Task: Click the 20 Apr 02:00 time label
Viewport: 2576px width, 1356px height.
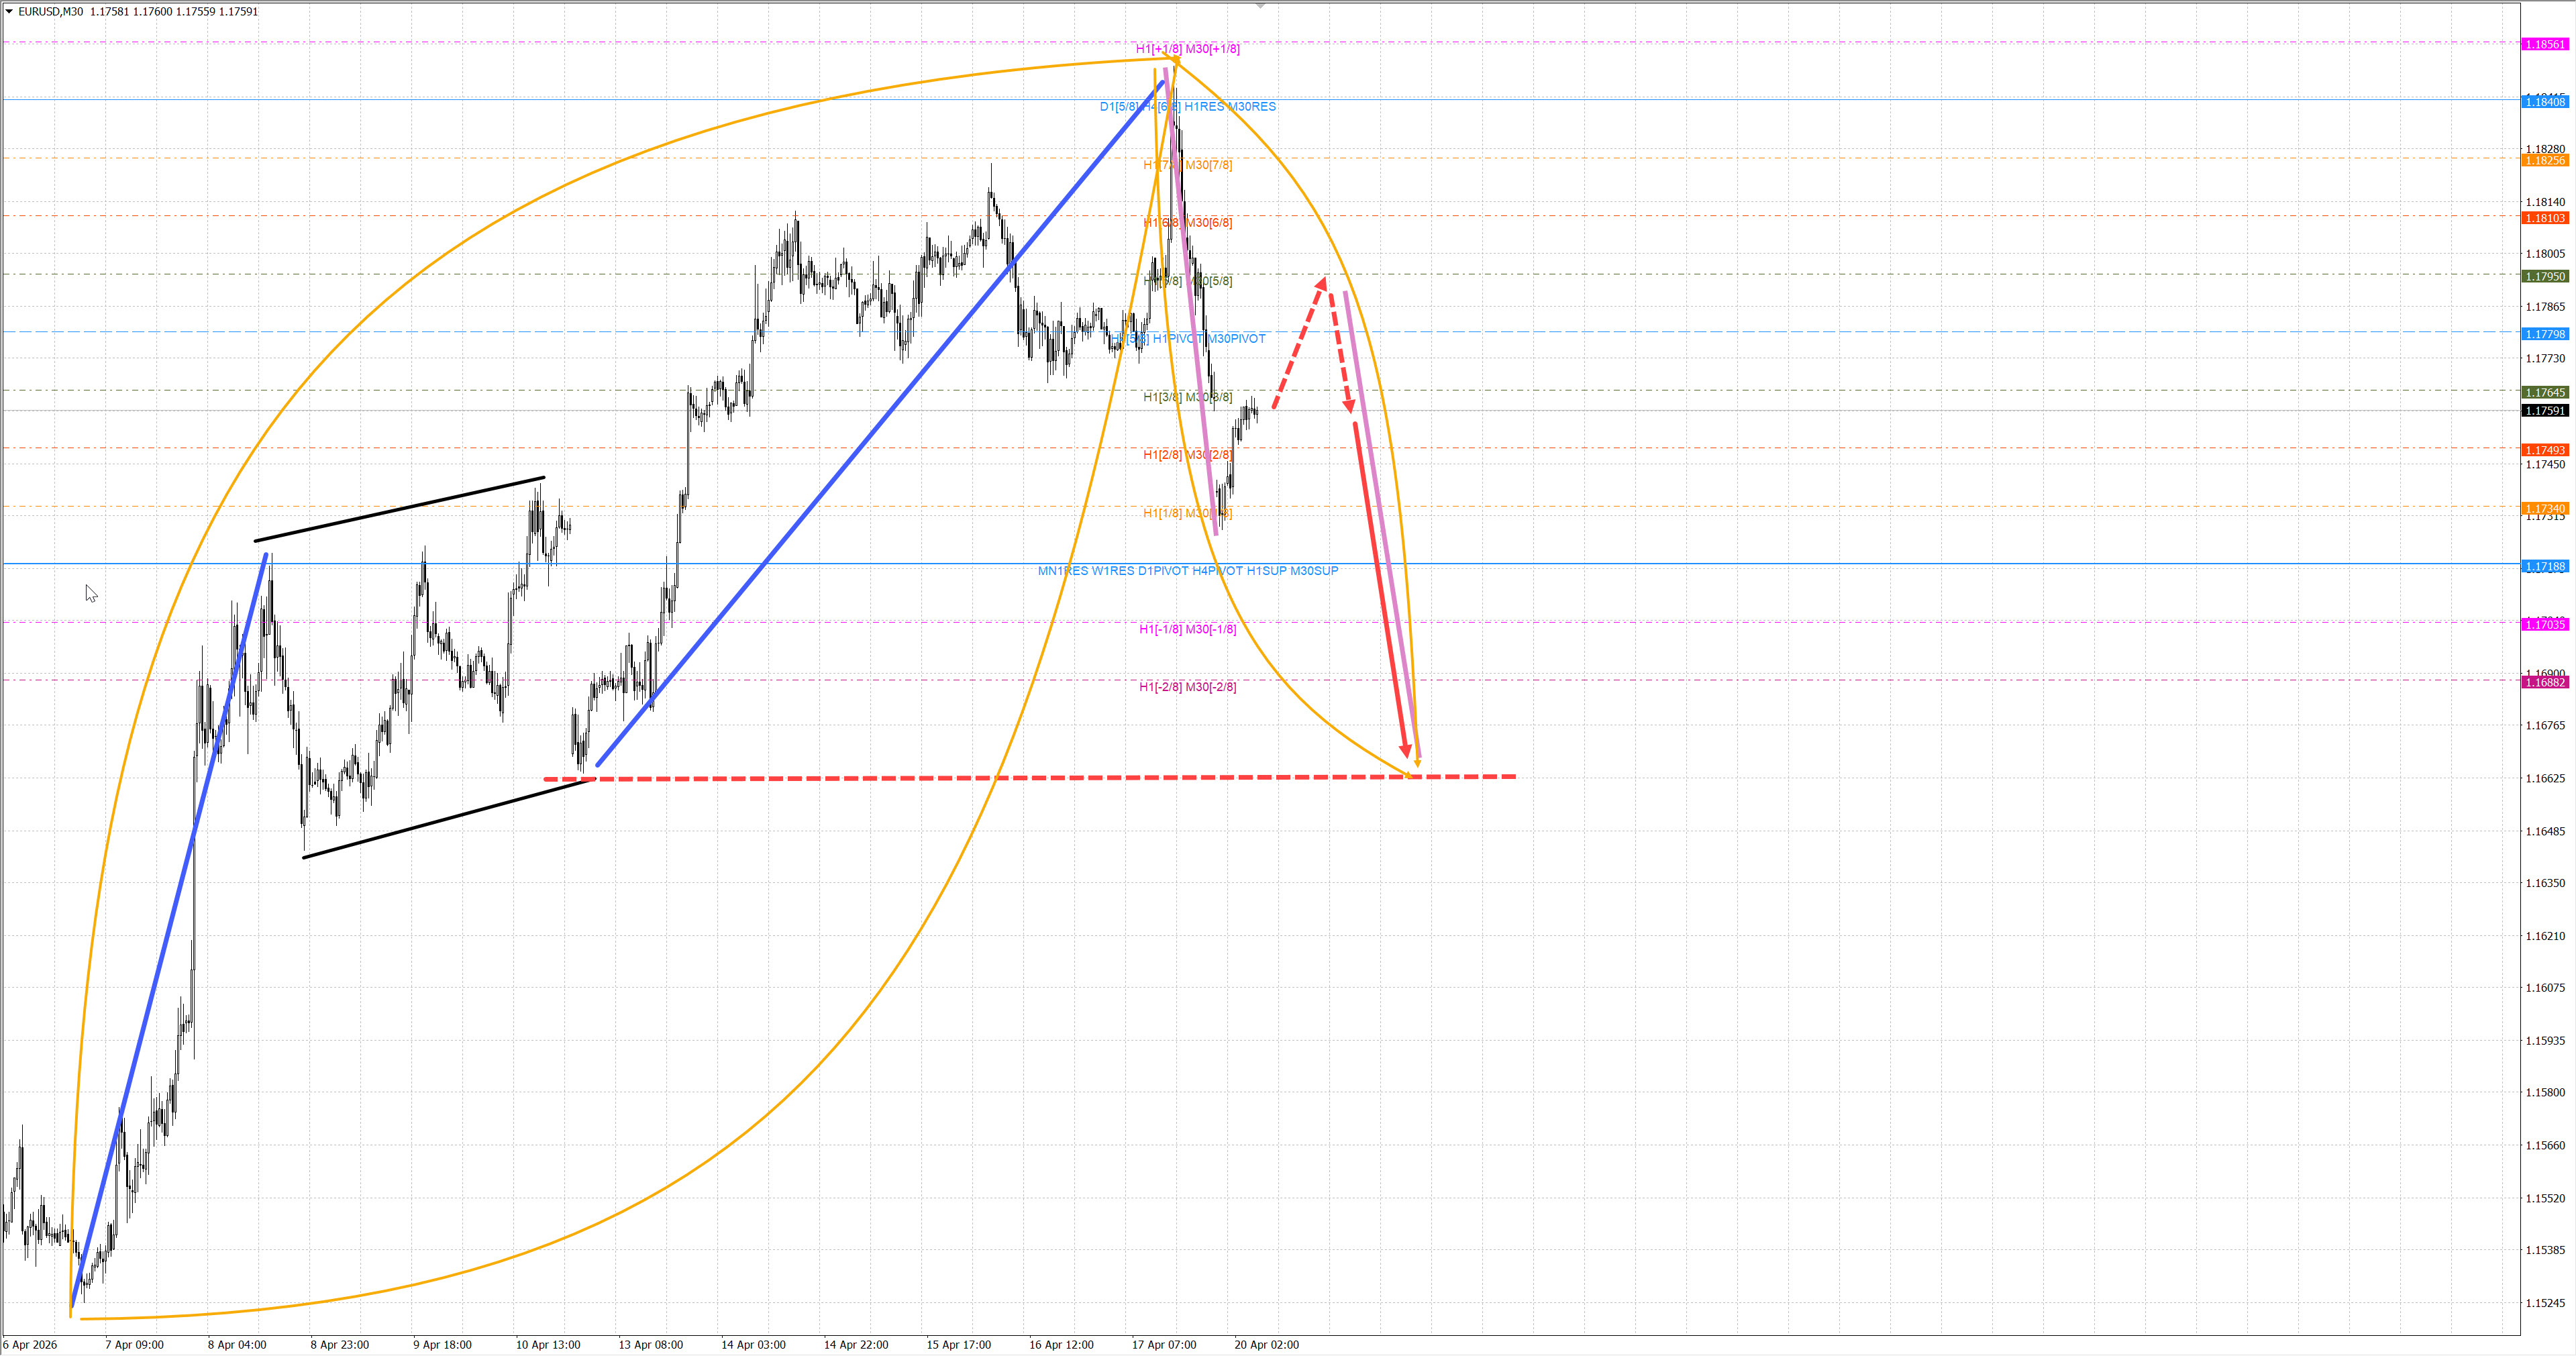Action: (x=1267, y=1345)
